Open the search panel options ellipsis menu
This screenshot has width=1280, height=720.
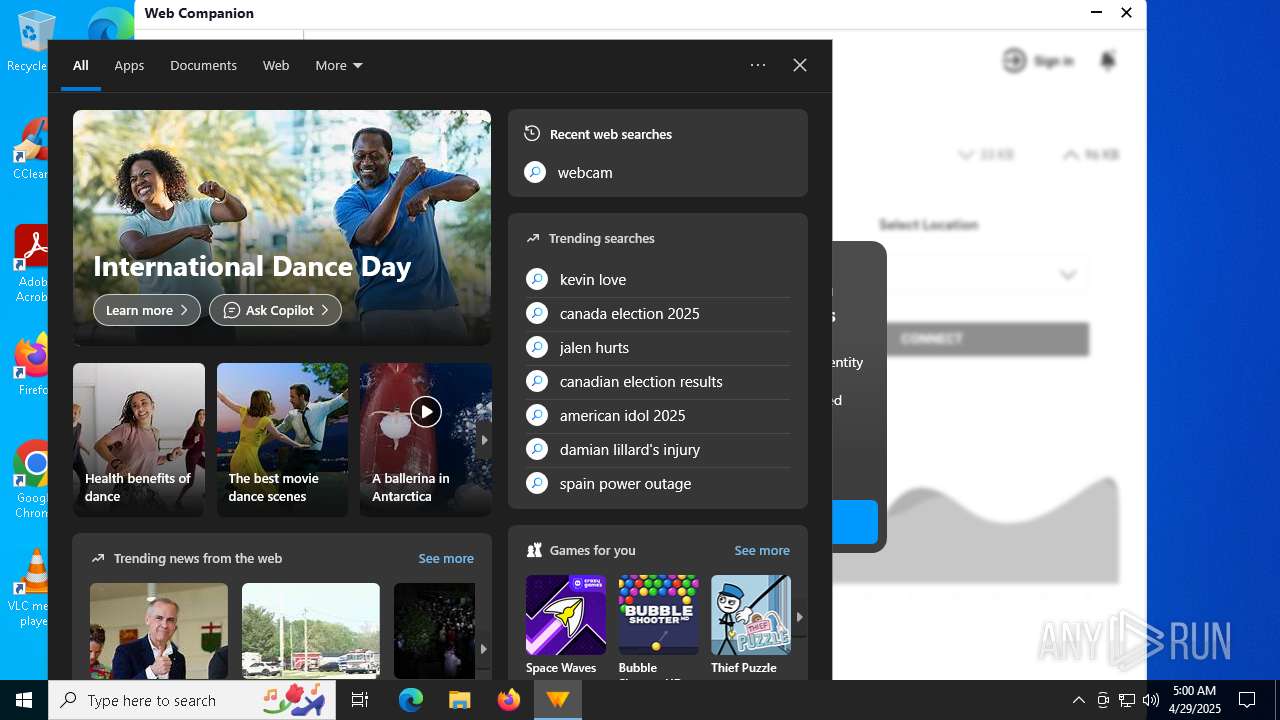758,65
